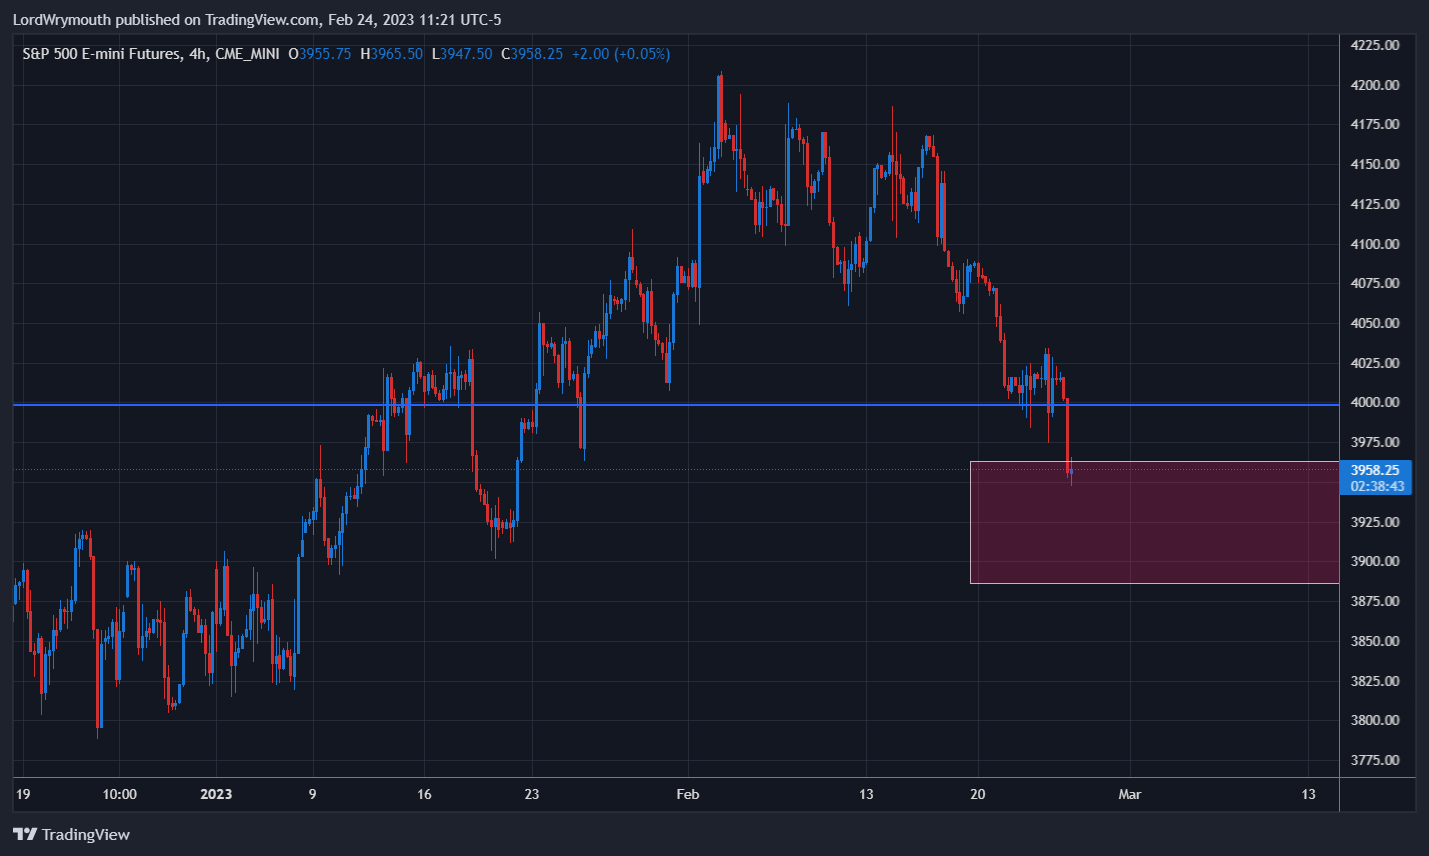This screenshot has width=1429, height=856.
Task: Click the 3775.00 price axis label
Action: 1375,760
